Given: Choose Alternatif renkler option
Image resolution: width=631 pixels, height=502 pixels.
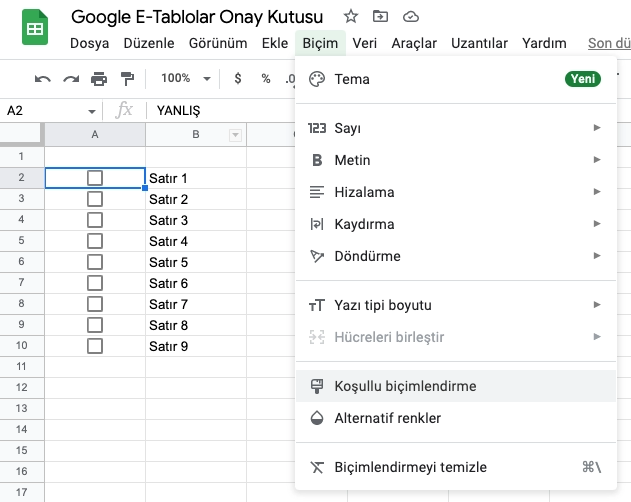Looking at the screenshot, I should pyautogui.click(x=387, y=418).
